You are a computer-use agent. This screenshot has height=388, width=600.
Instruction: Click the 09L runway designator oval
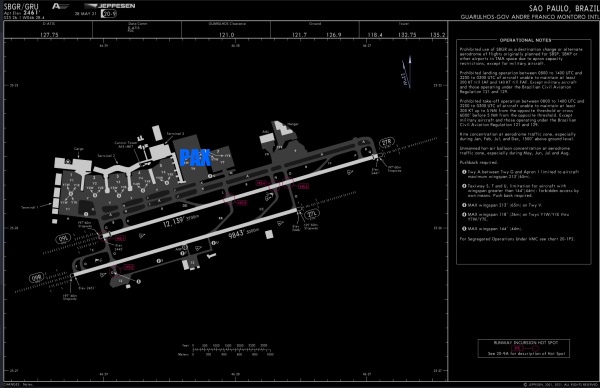(x=63, y=239)
